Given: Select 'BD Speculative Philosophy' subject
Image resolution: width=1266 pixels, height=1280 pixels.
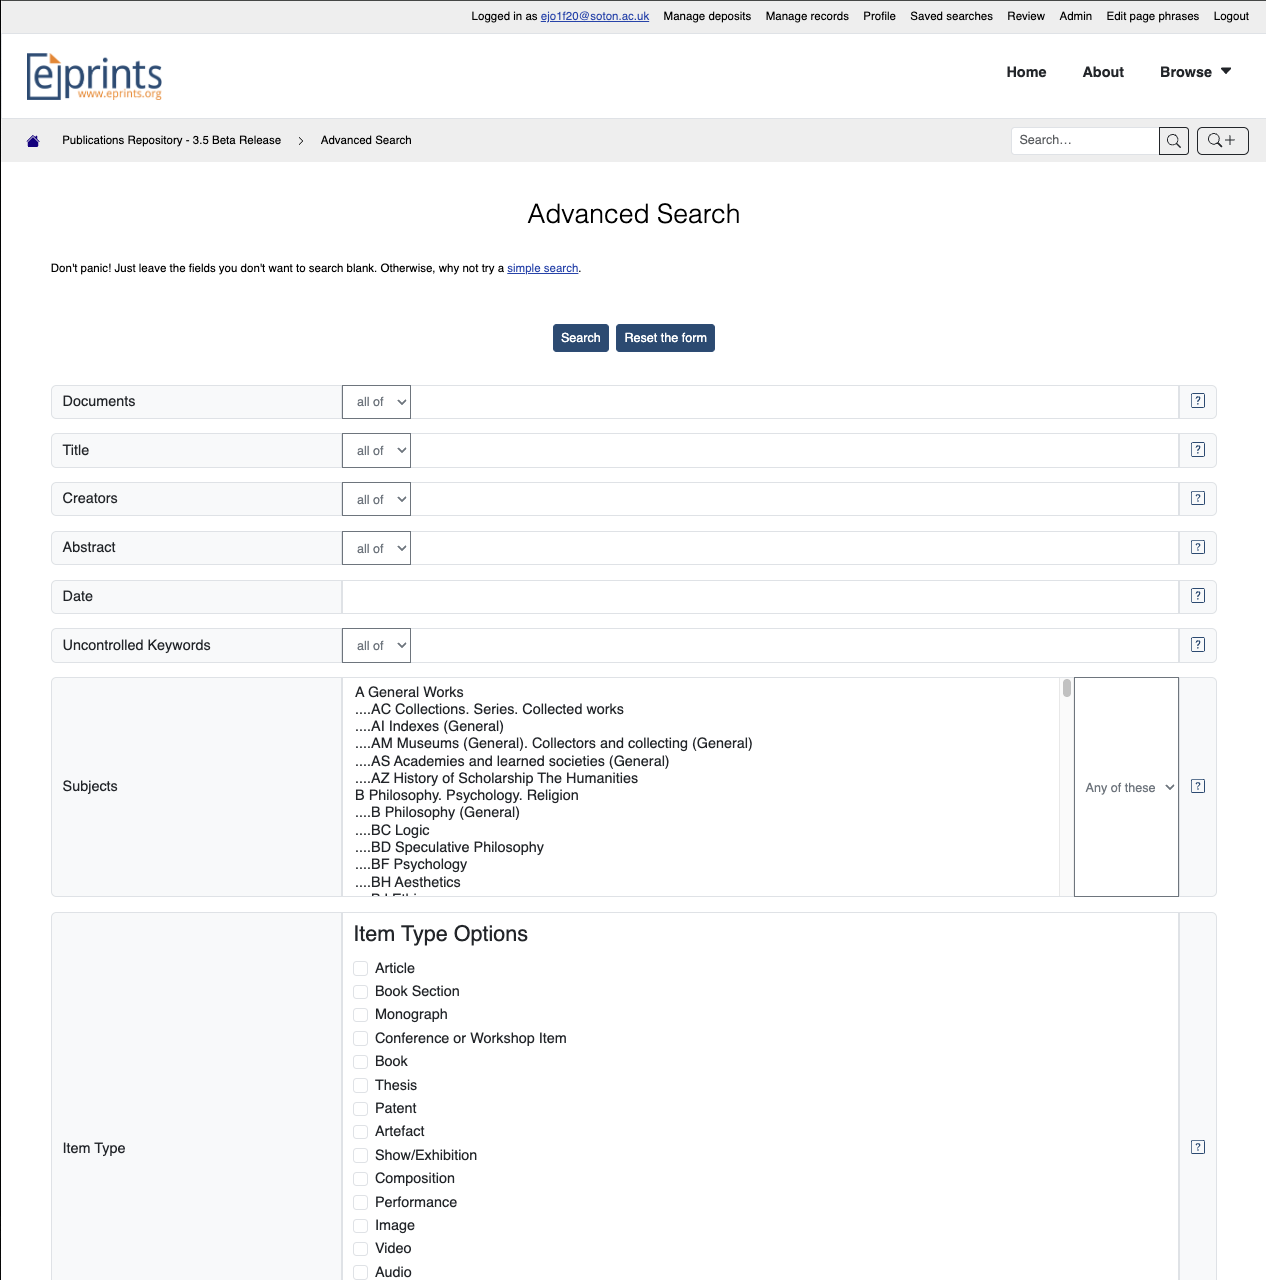Looking at the screenshot, I should (449, 847).
